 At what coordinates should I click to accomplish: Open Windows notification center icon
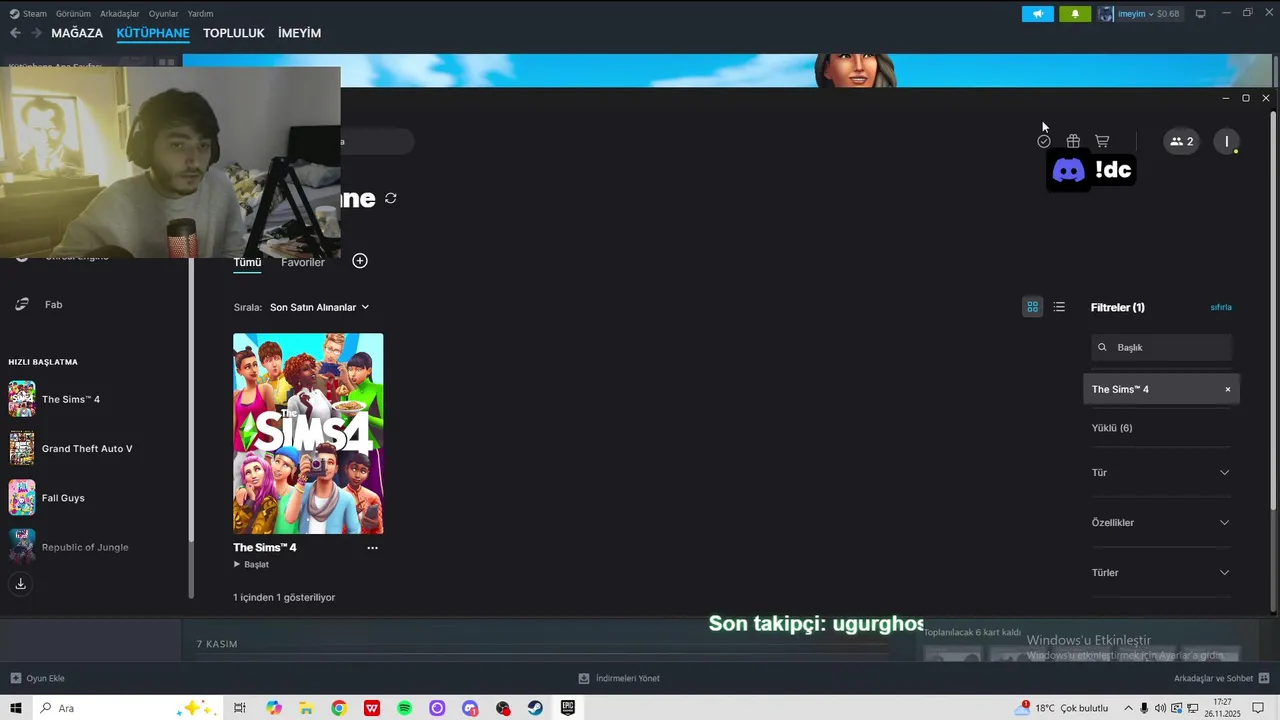coord(1259,708)
